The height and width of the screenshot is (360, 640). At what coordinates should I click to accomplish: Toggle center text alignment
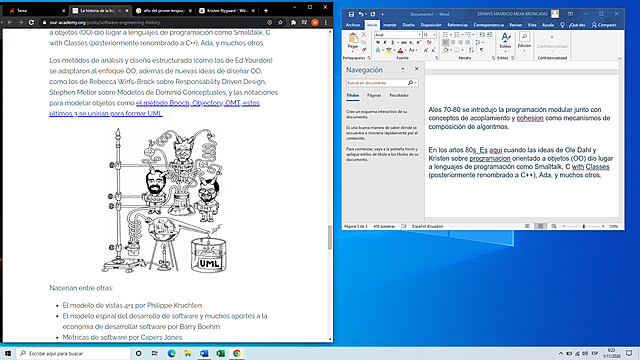tap(453, 42)
